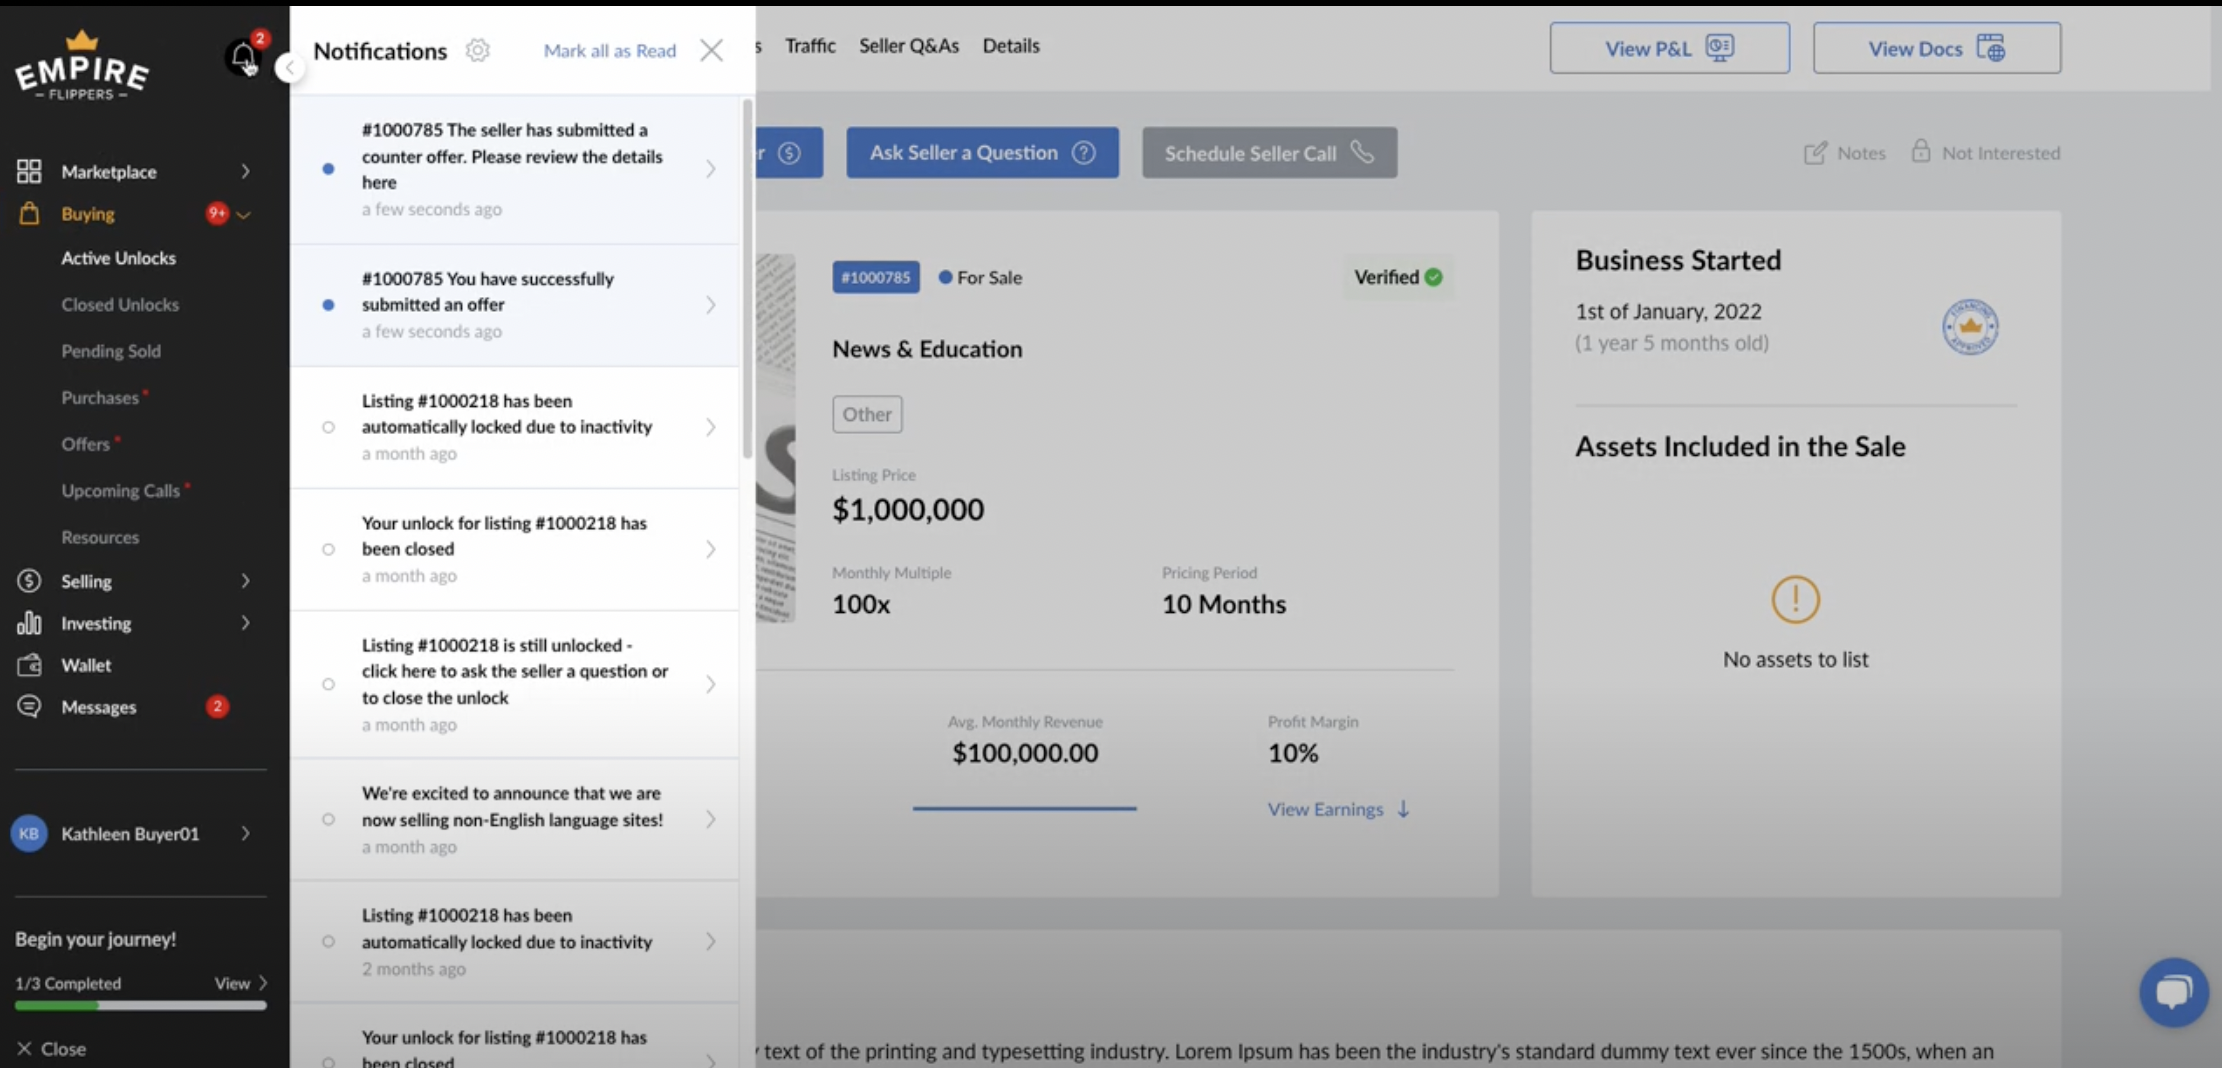Open the Traffic tab
The image size is (2222, 1068).
pos(809,46)
